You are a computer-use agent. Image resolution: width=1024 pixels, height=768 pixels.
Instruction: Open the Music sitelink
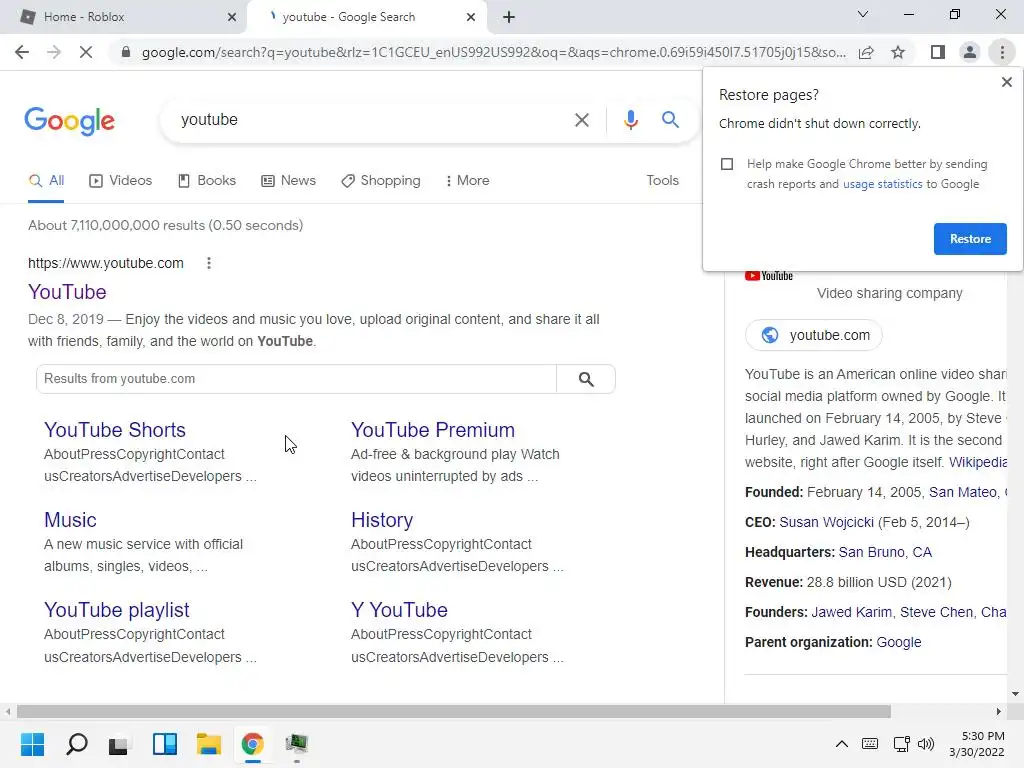70,520
